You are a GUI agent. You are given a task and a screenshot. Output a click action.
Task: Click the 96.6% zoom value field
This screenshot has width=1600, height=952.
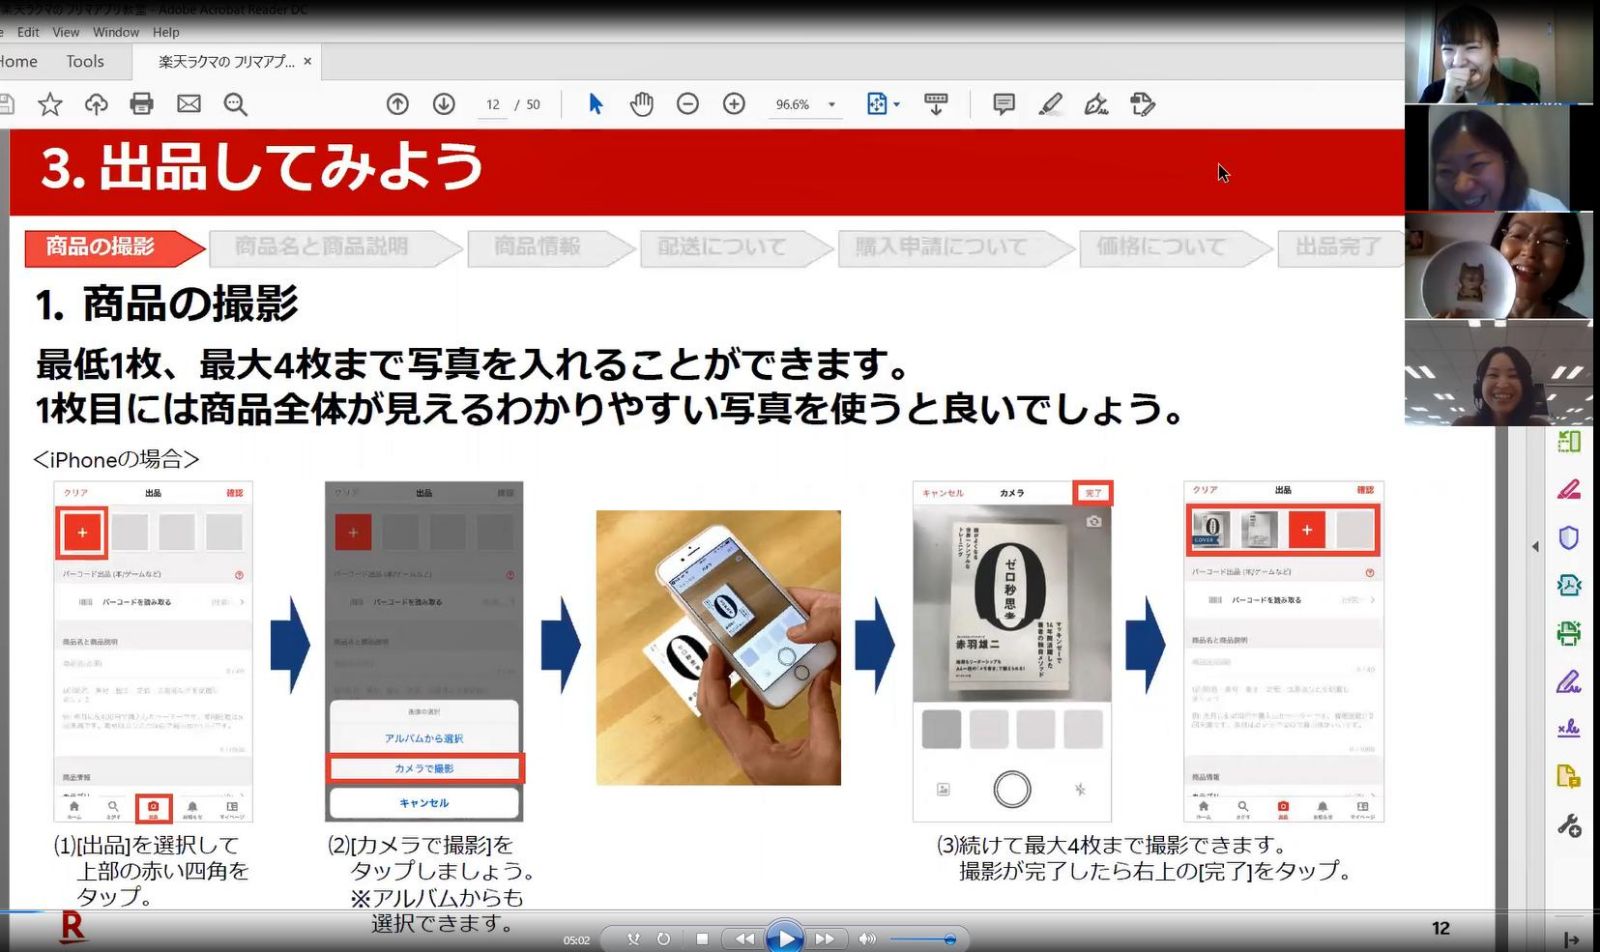[x=793, y=105]
